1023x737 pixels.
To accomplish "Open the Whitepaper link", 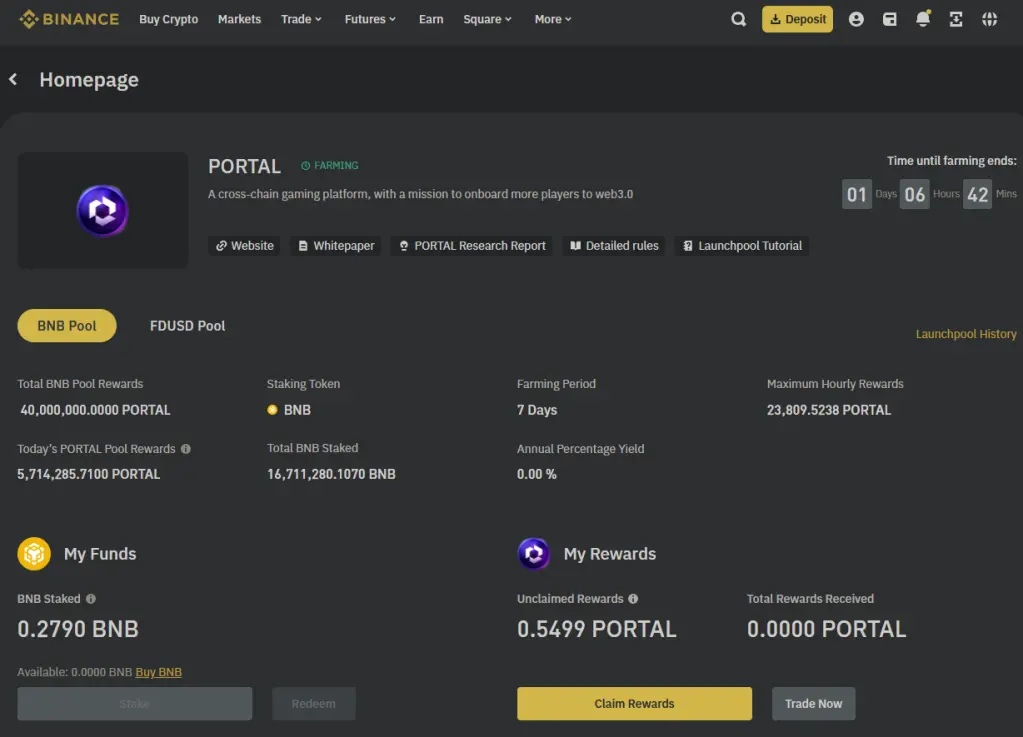I will coord(336,246).
